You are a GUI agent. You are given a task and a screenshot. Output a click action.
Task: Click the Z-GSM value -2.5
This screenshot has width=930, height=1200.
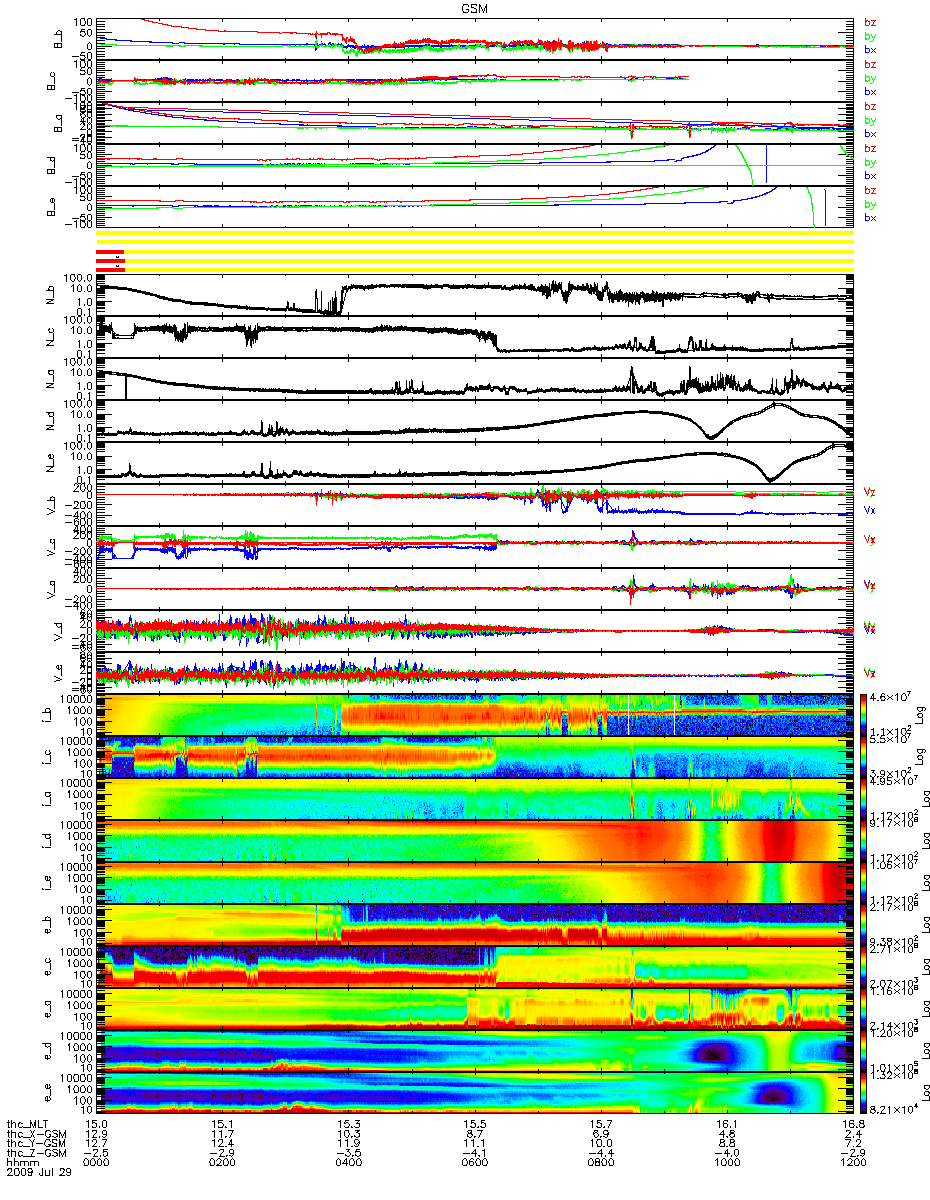[x=96, y=1154]
